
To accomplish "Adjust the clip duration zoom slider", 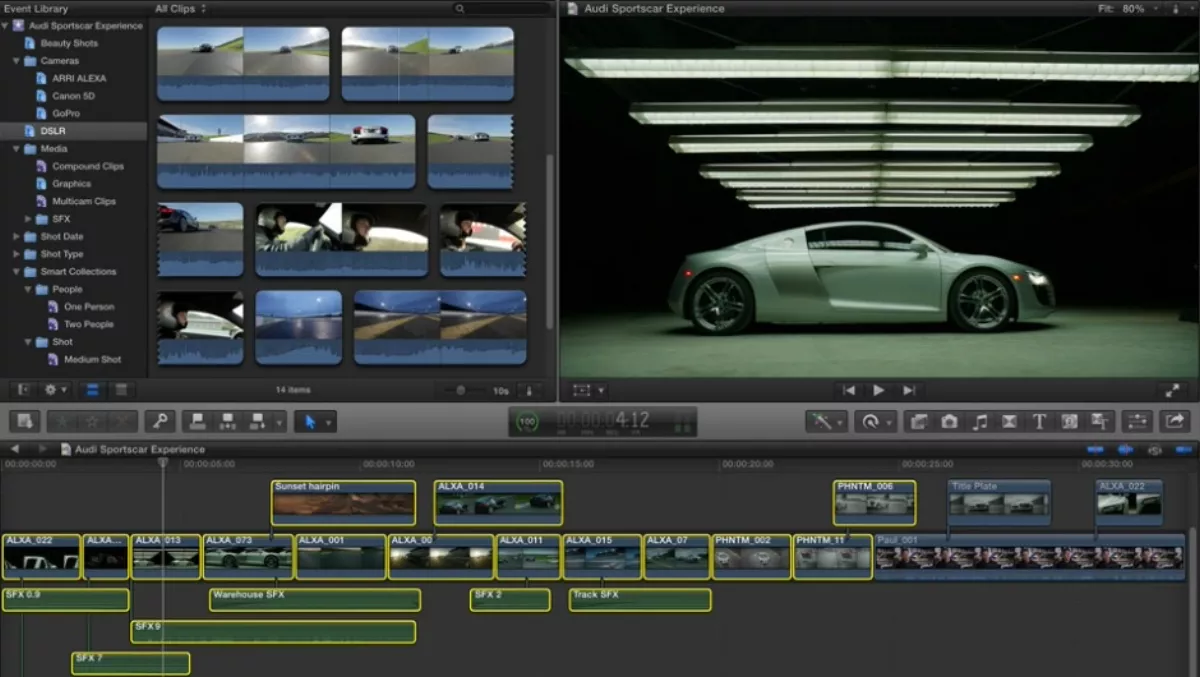I will [463, 390].
